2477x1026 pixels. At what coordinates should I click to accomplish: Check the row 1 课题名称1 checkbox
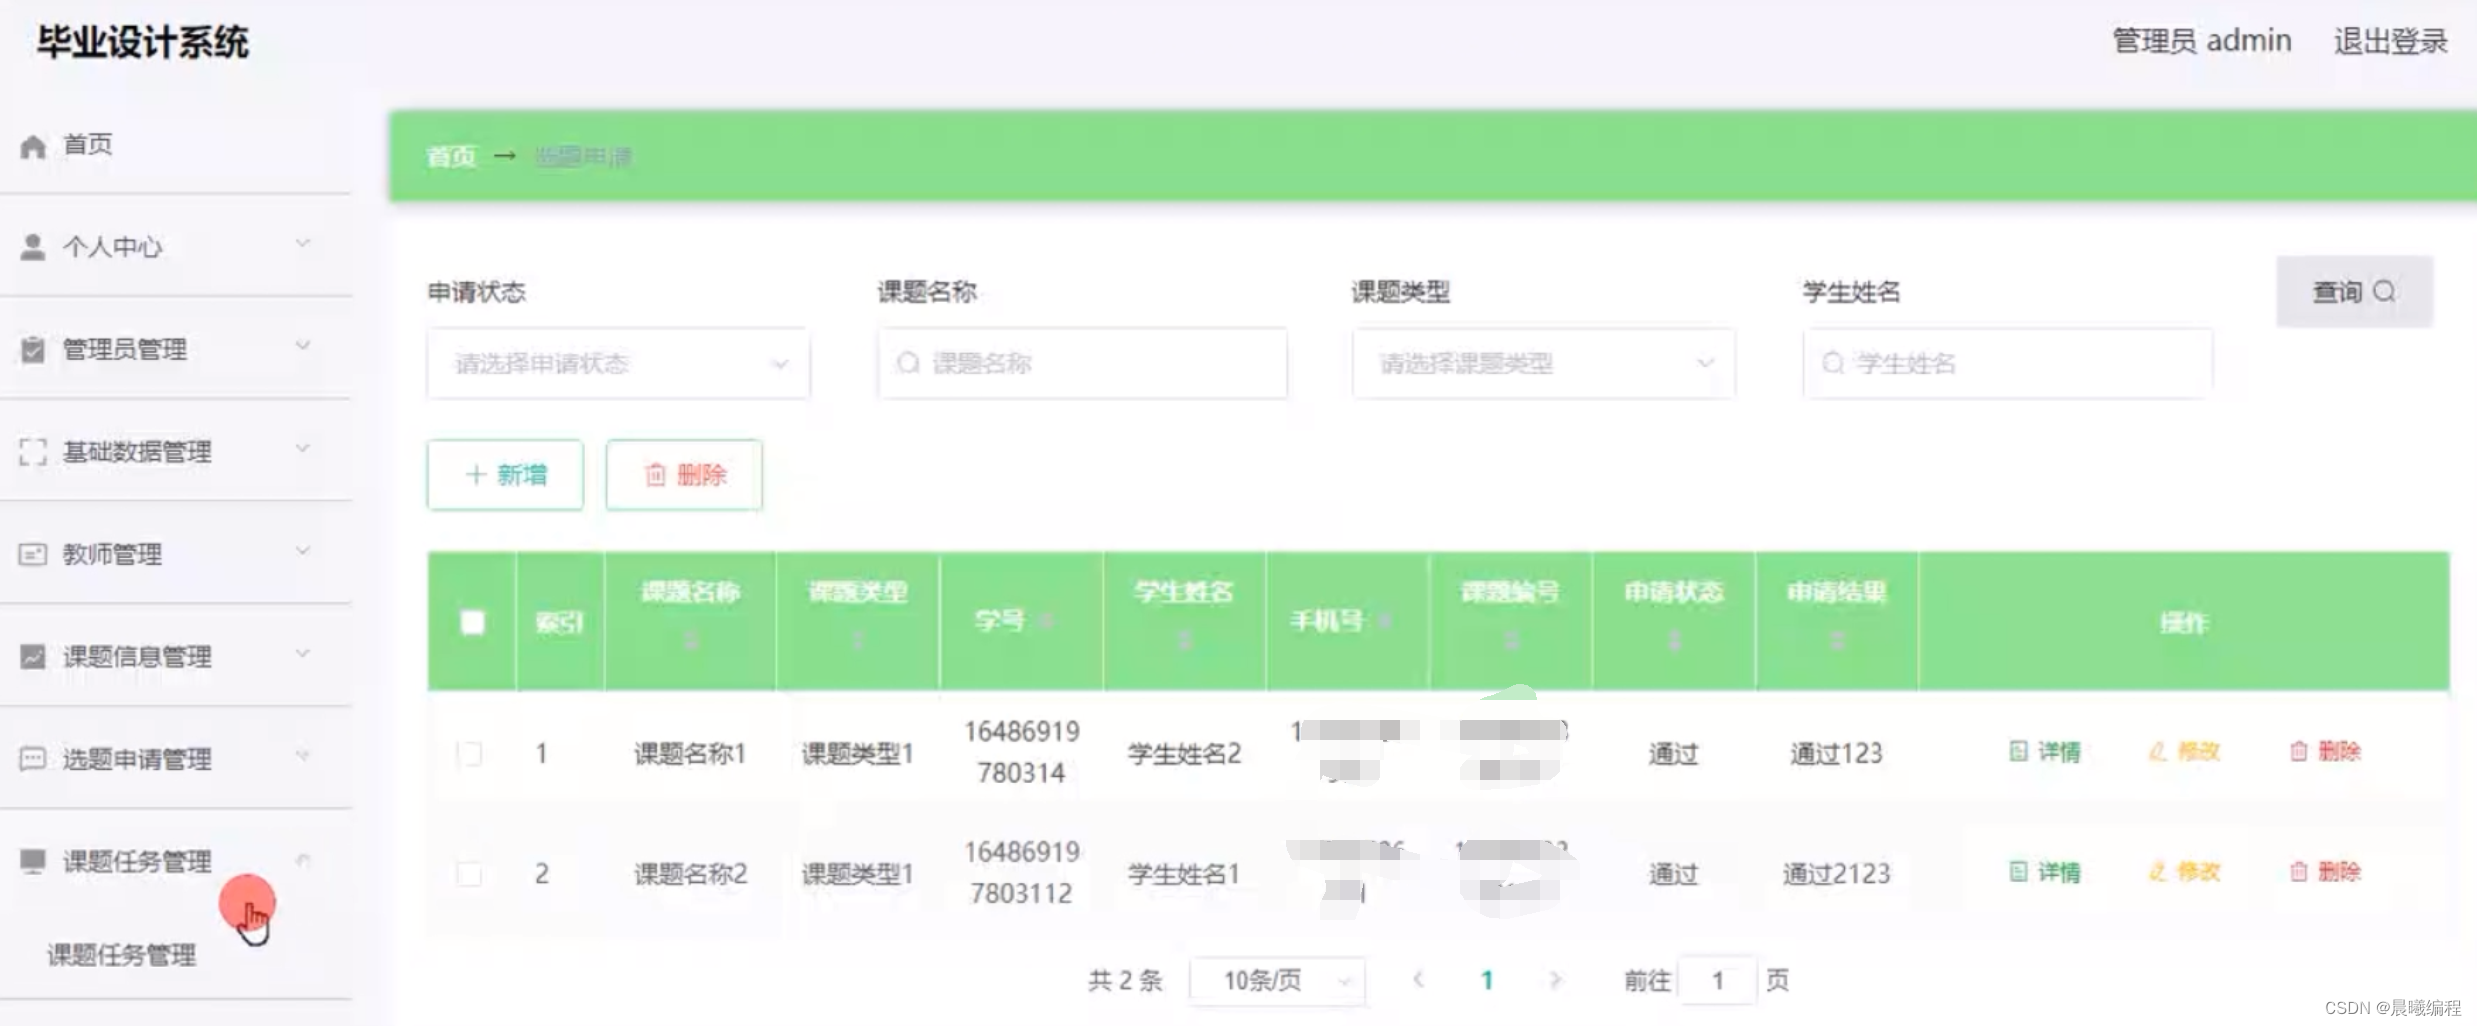pyautogui.click(x=470, y=753)
